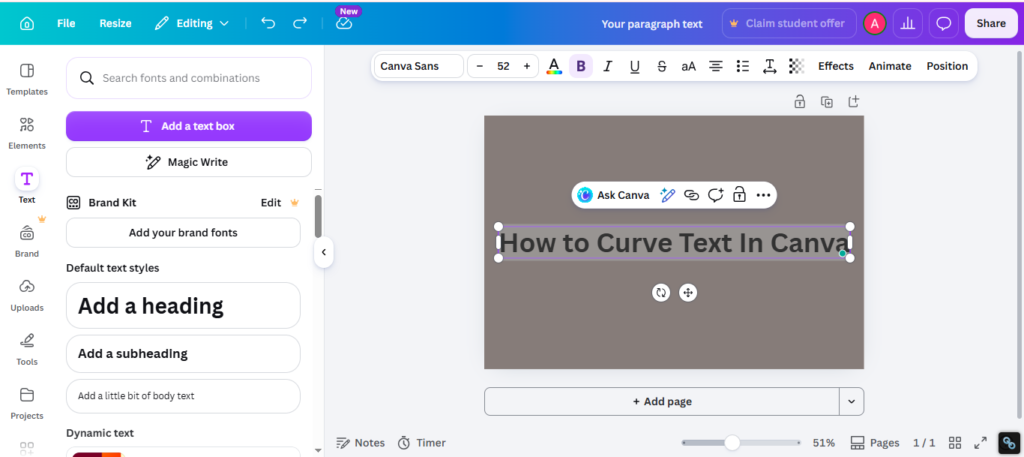
Task: Add a subheading text style
Action: pyautogui.click(x=184, y=354)
